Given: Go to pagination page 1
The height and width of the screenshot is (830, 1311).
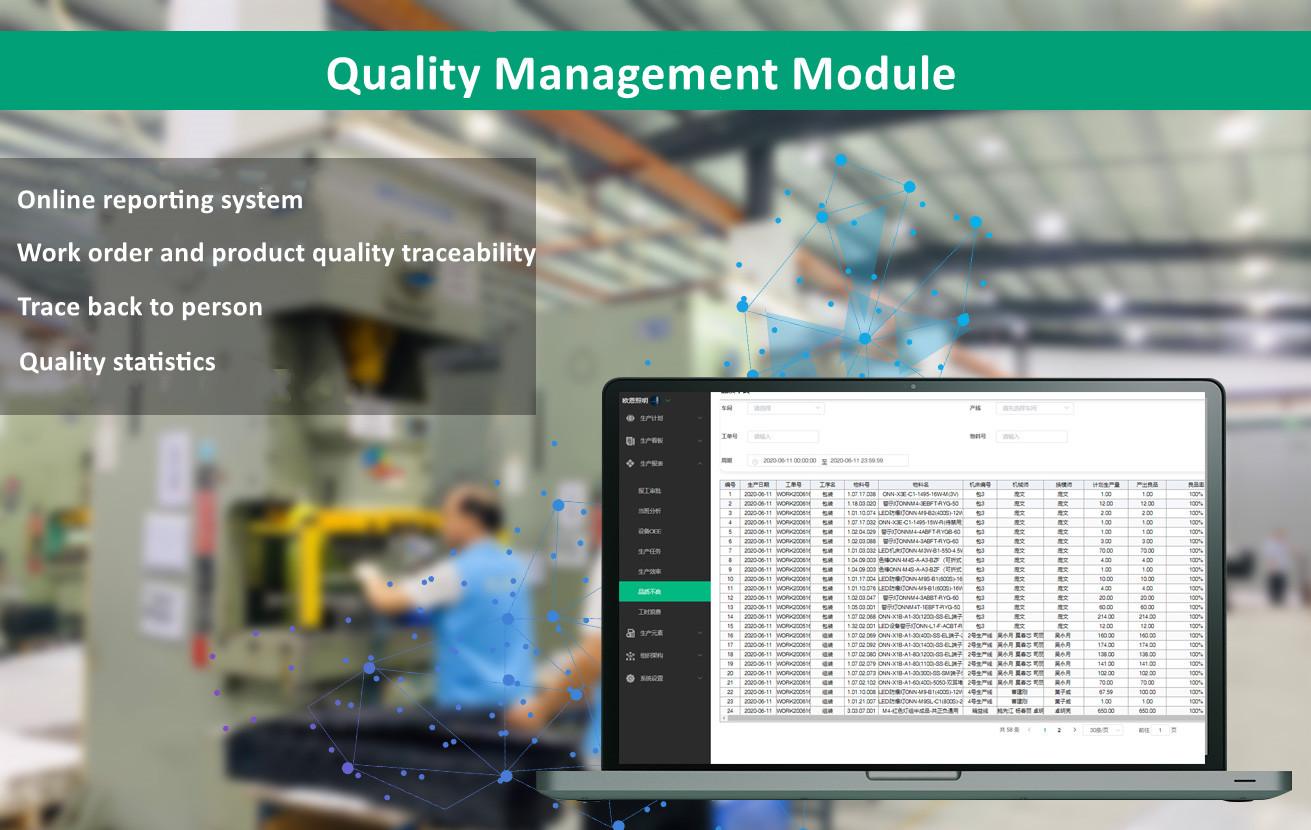Looking at the screenshot, I should tap(1045, 730).
